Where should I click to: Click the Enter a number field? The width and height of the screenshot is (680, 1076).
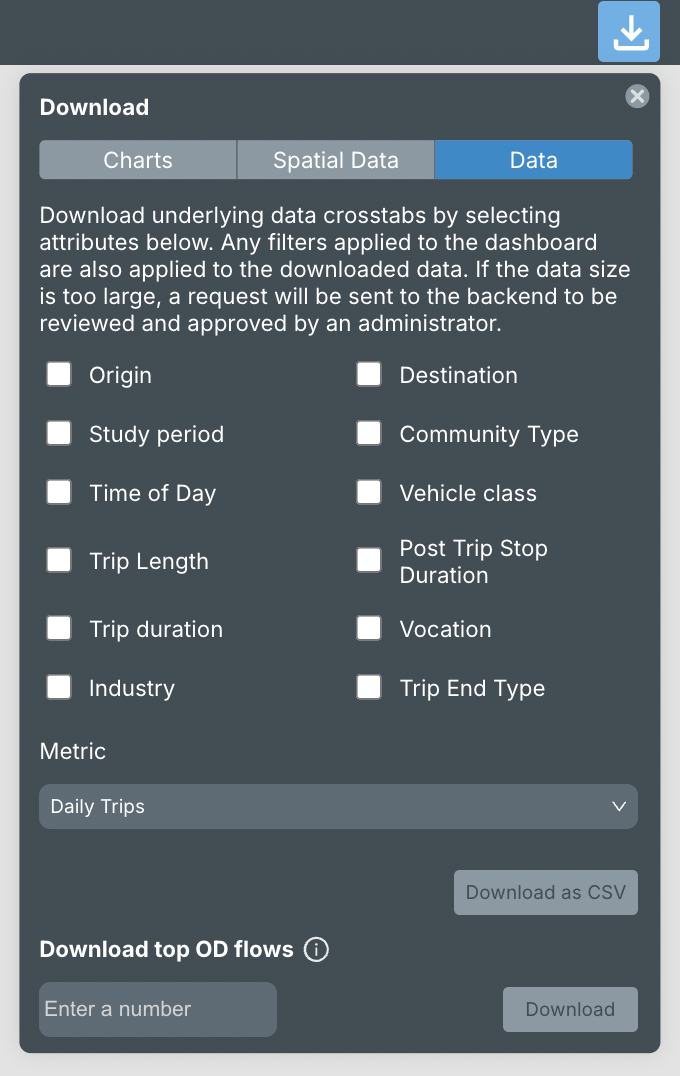coord(158,1009)
